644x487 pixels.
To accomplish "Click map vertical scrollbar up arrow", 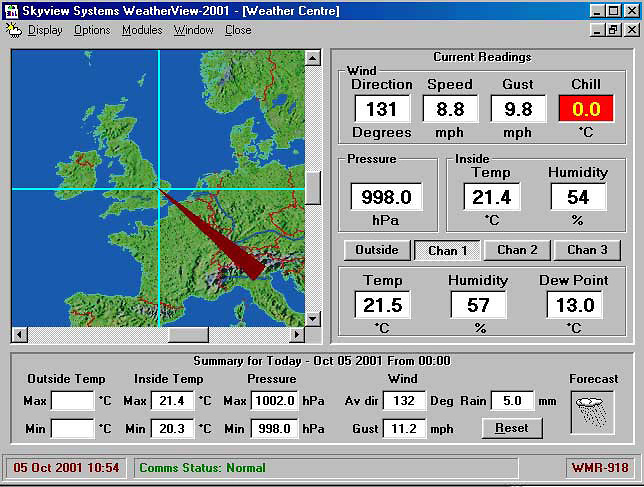I will (x=313, y=58).
